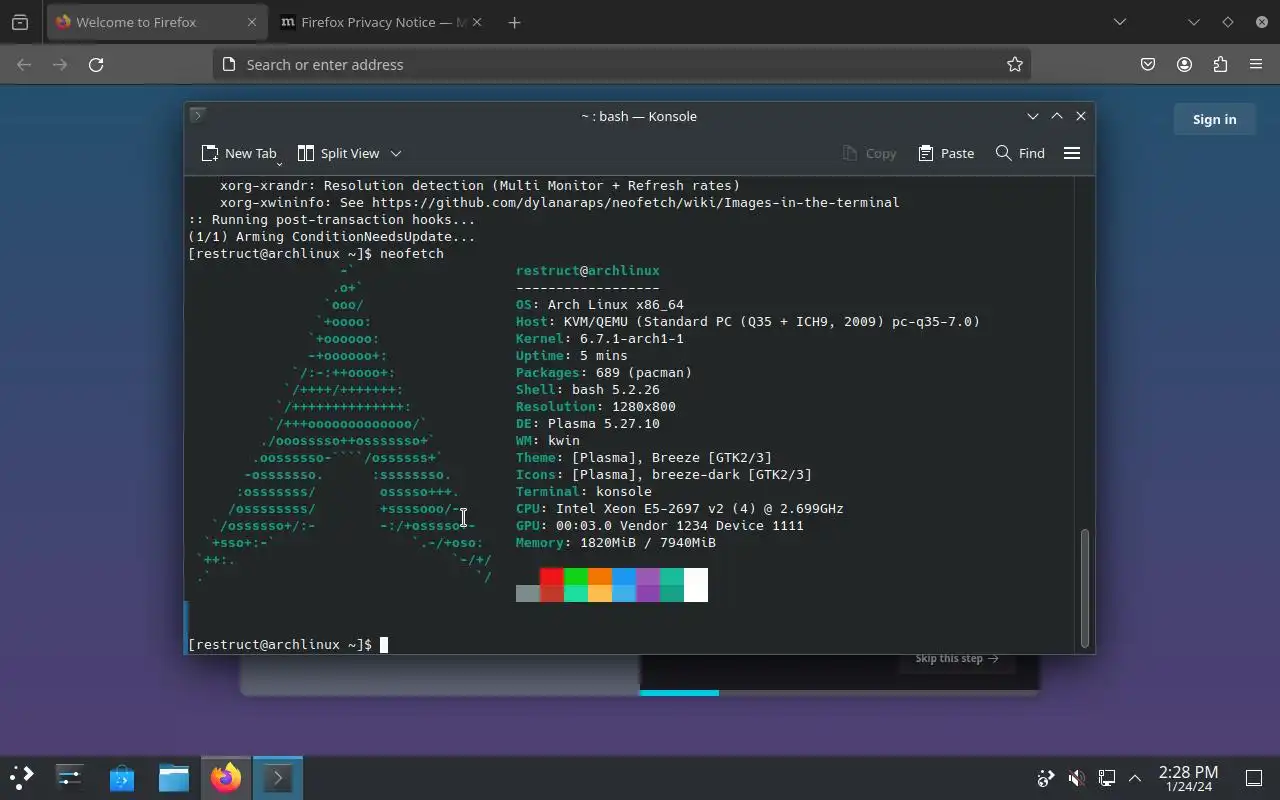The width and height of the screenshot is (1280, 800).
Task: Click the 'Resolution: 1280x800' line
Action: (x=596, y=407)
